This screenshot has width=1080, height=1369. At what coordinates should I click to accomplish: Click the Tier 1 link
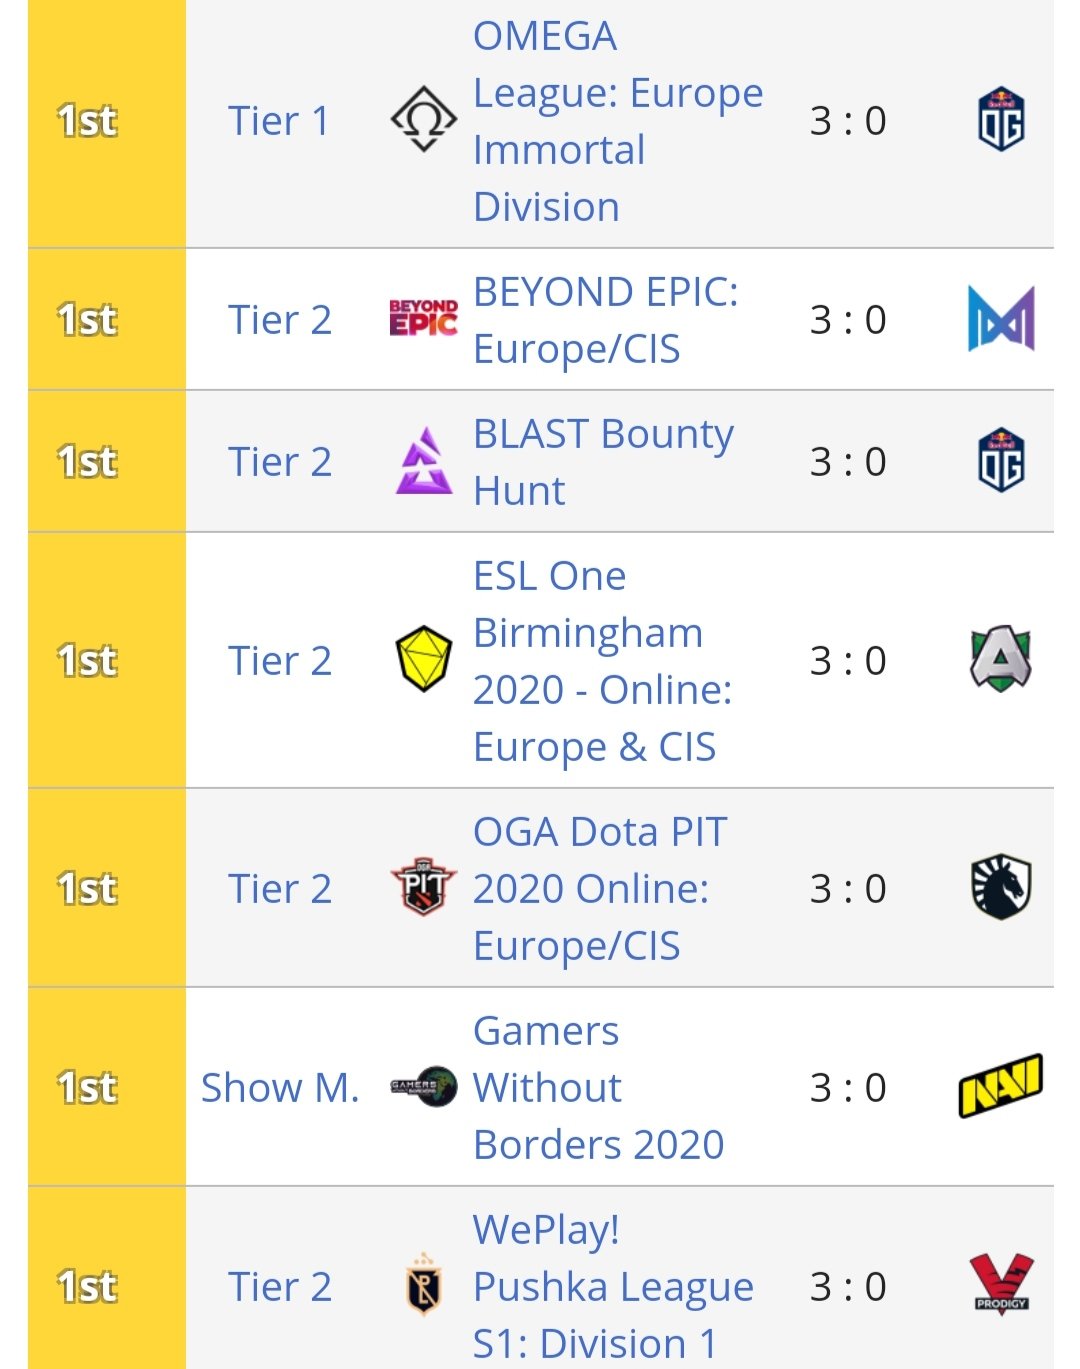pyautogui.click(x=279, y=121)
